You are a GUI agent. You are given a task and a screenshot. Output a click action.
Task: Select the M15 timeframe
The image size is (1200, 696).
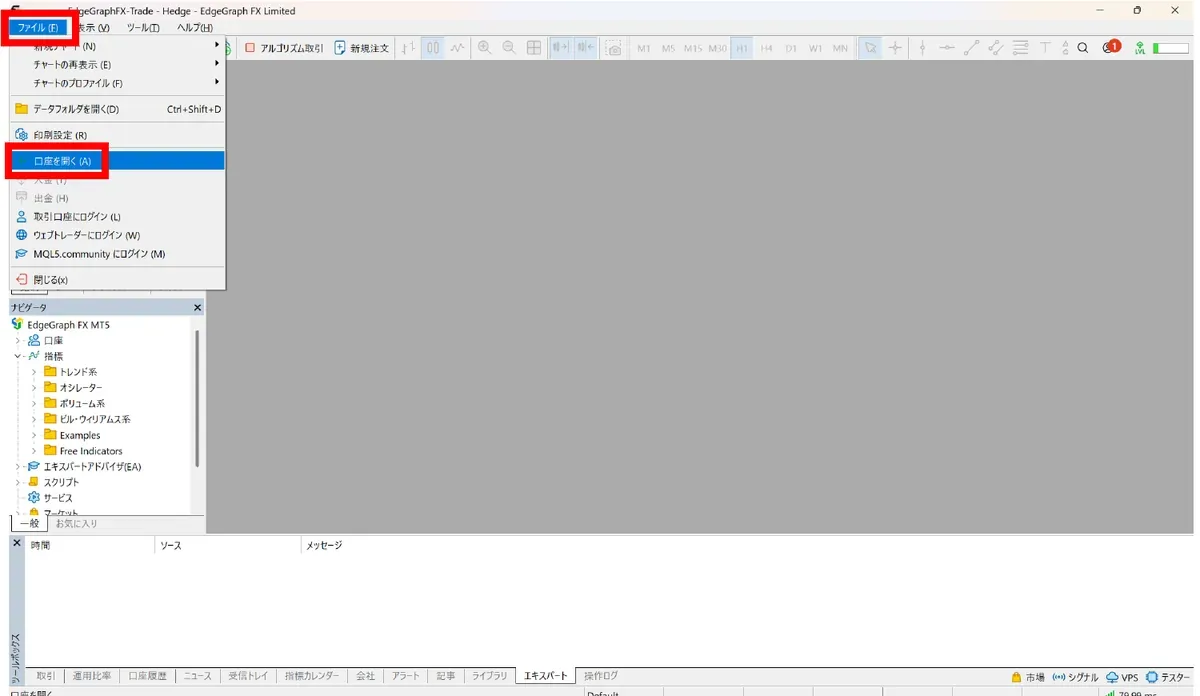693,48
